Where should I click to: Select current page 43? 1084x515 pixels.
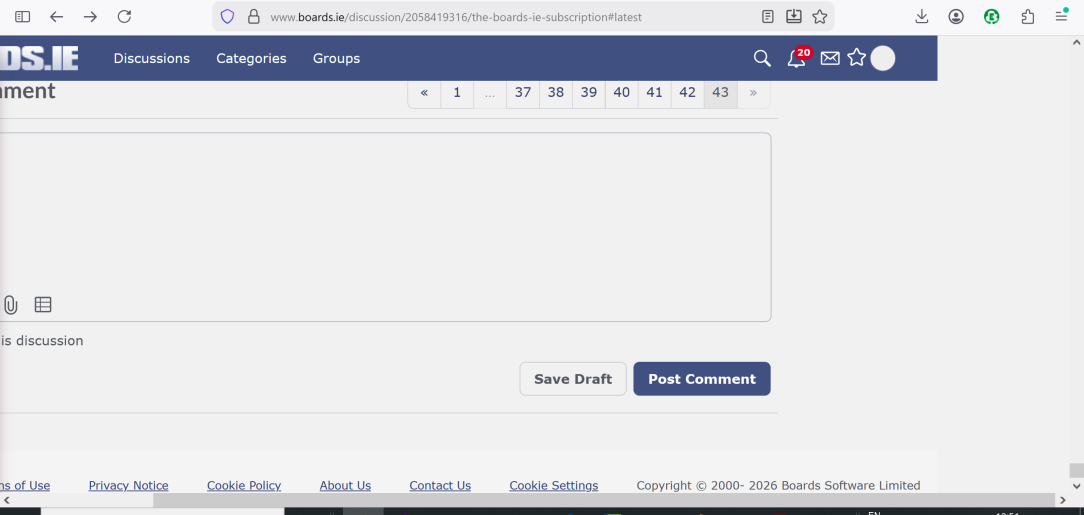pyautogui.click(x=720, y=93)
